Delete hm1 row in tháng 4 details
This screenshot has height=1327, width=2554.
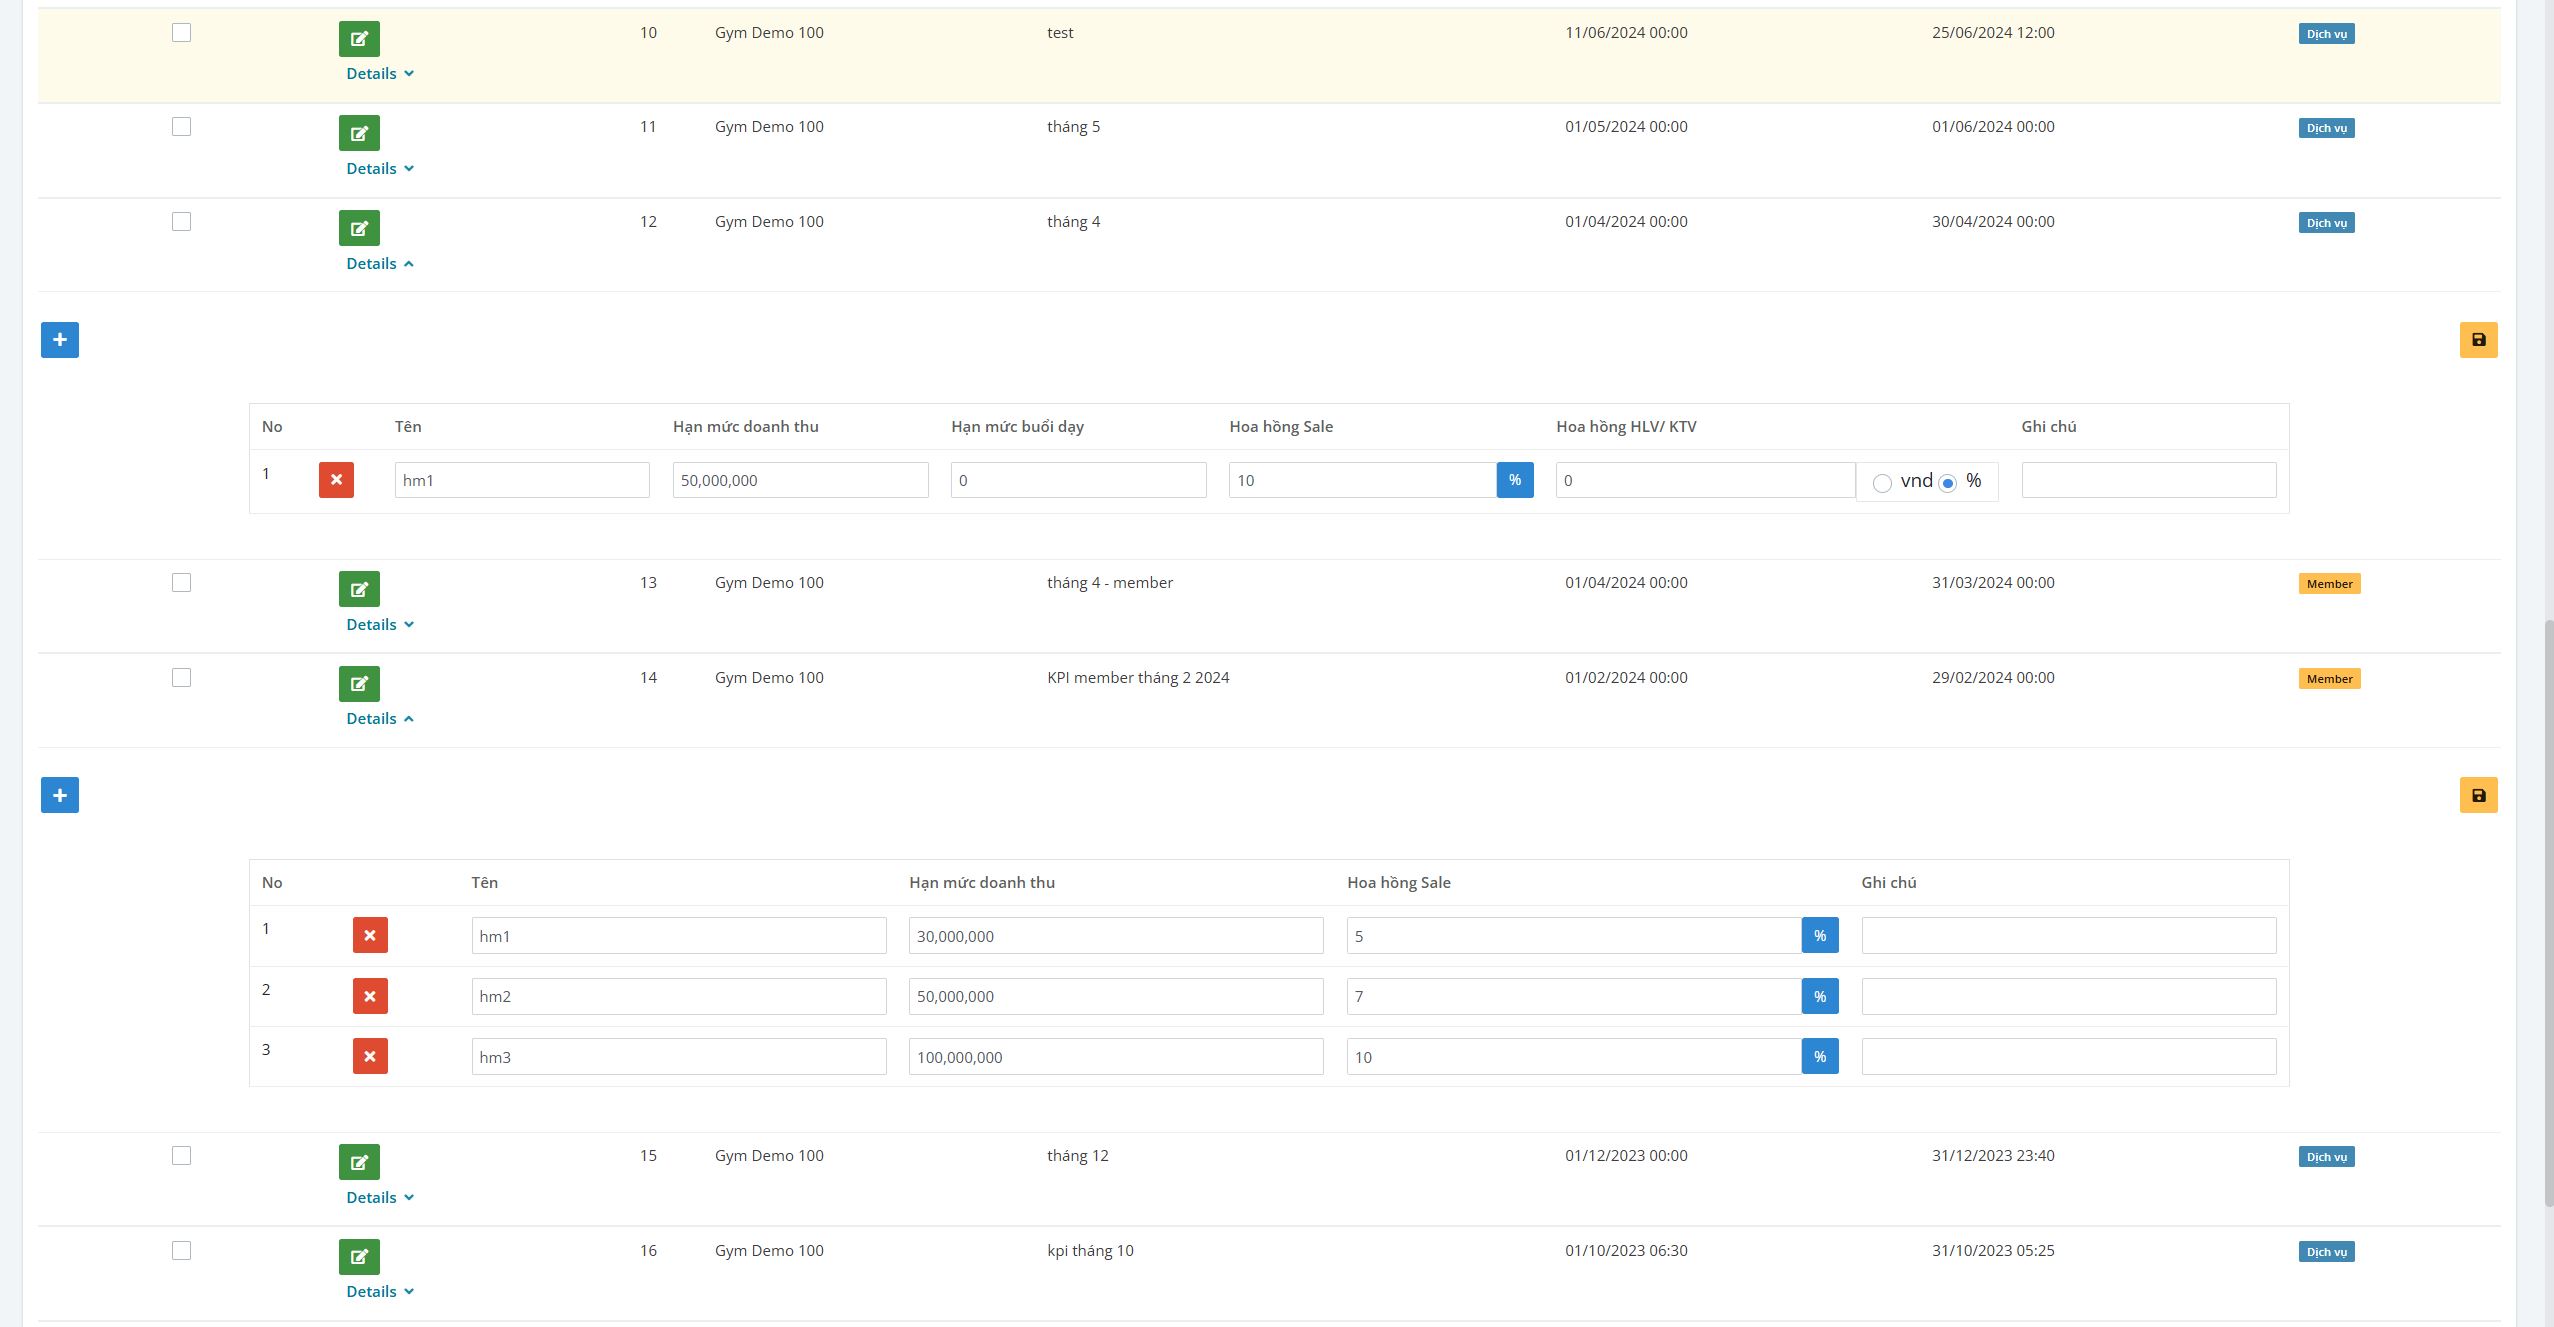(x=336, y=480)
